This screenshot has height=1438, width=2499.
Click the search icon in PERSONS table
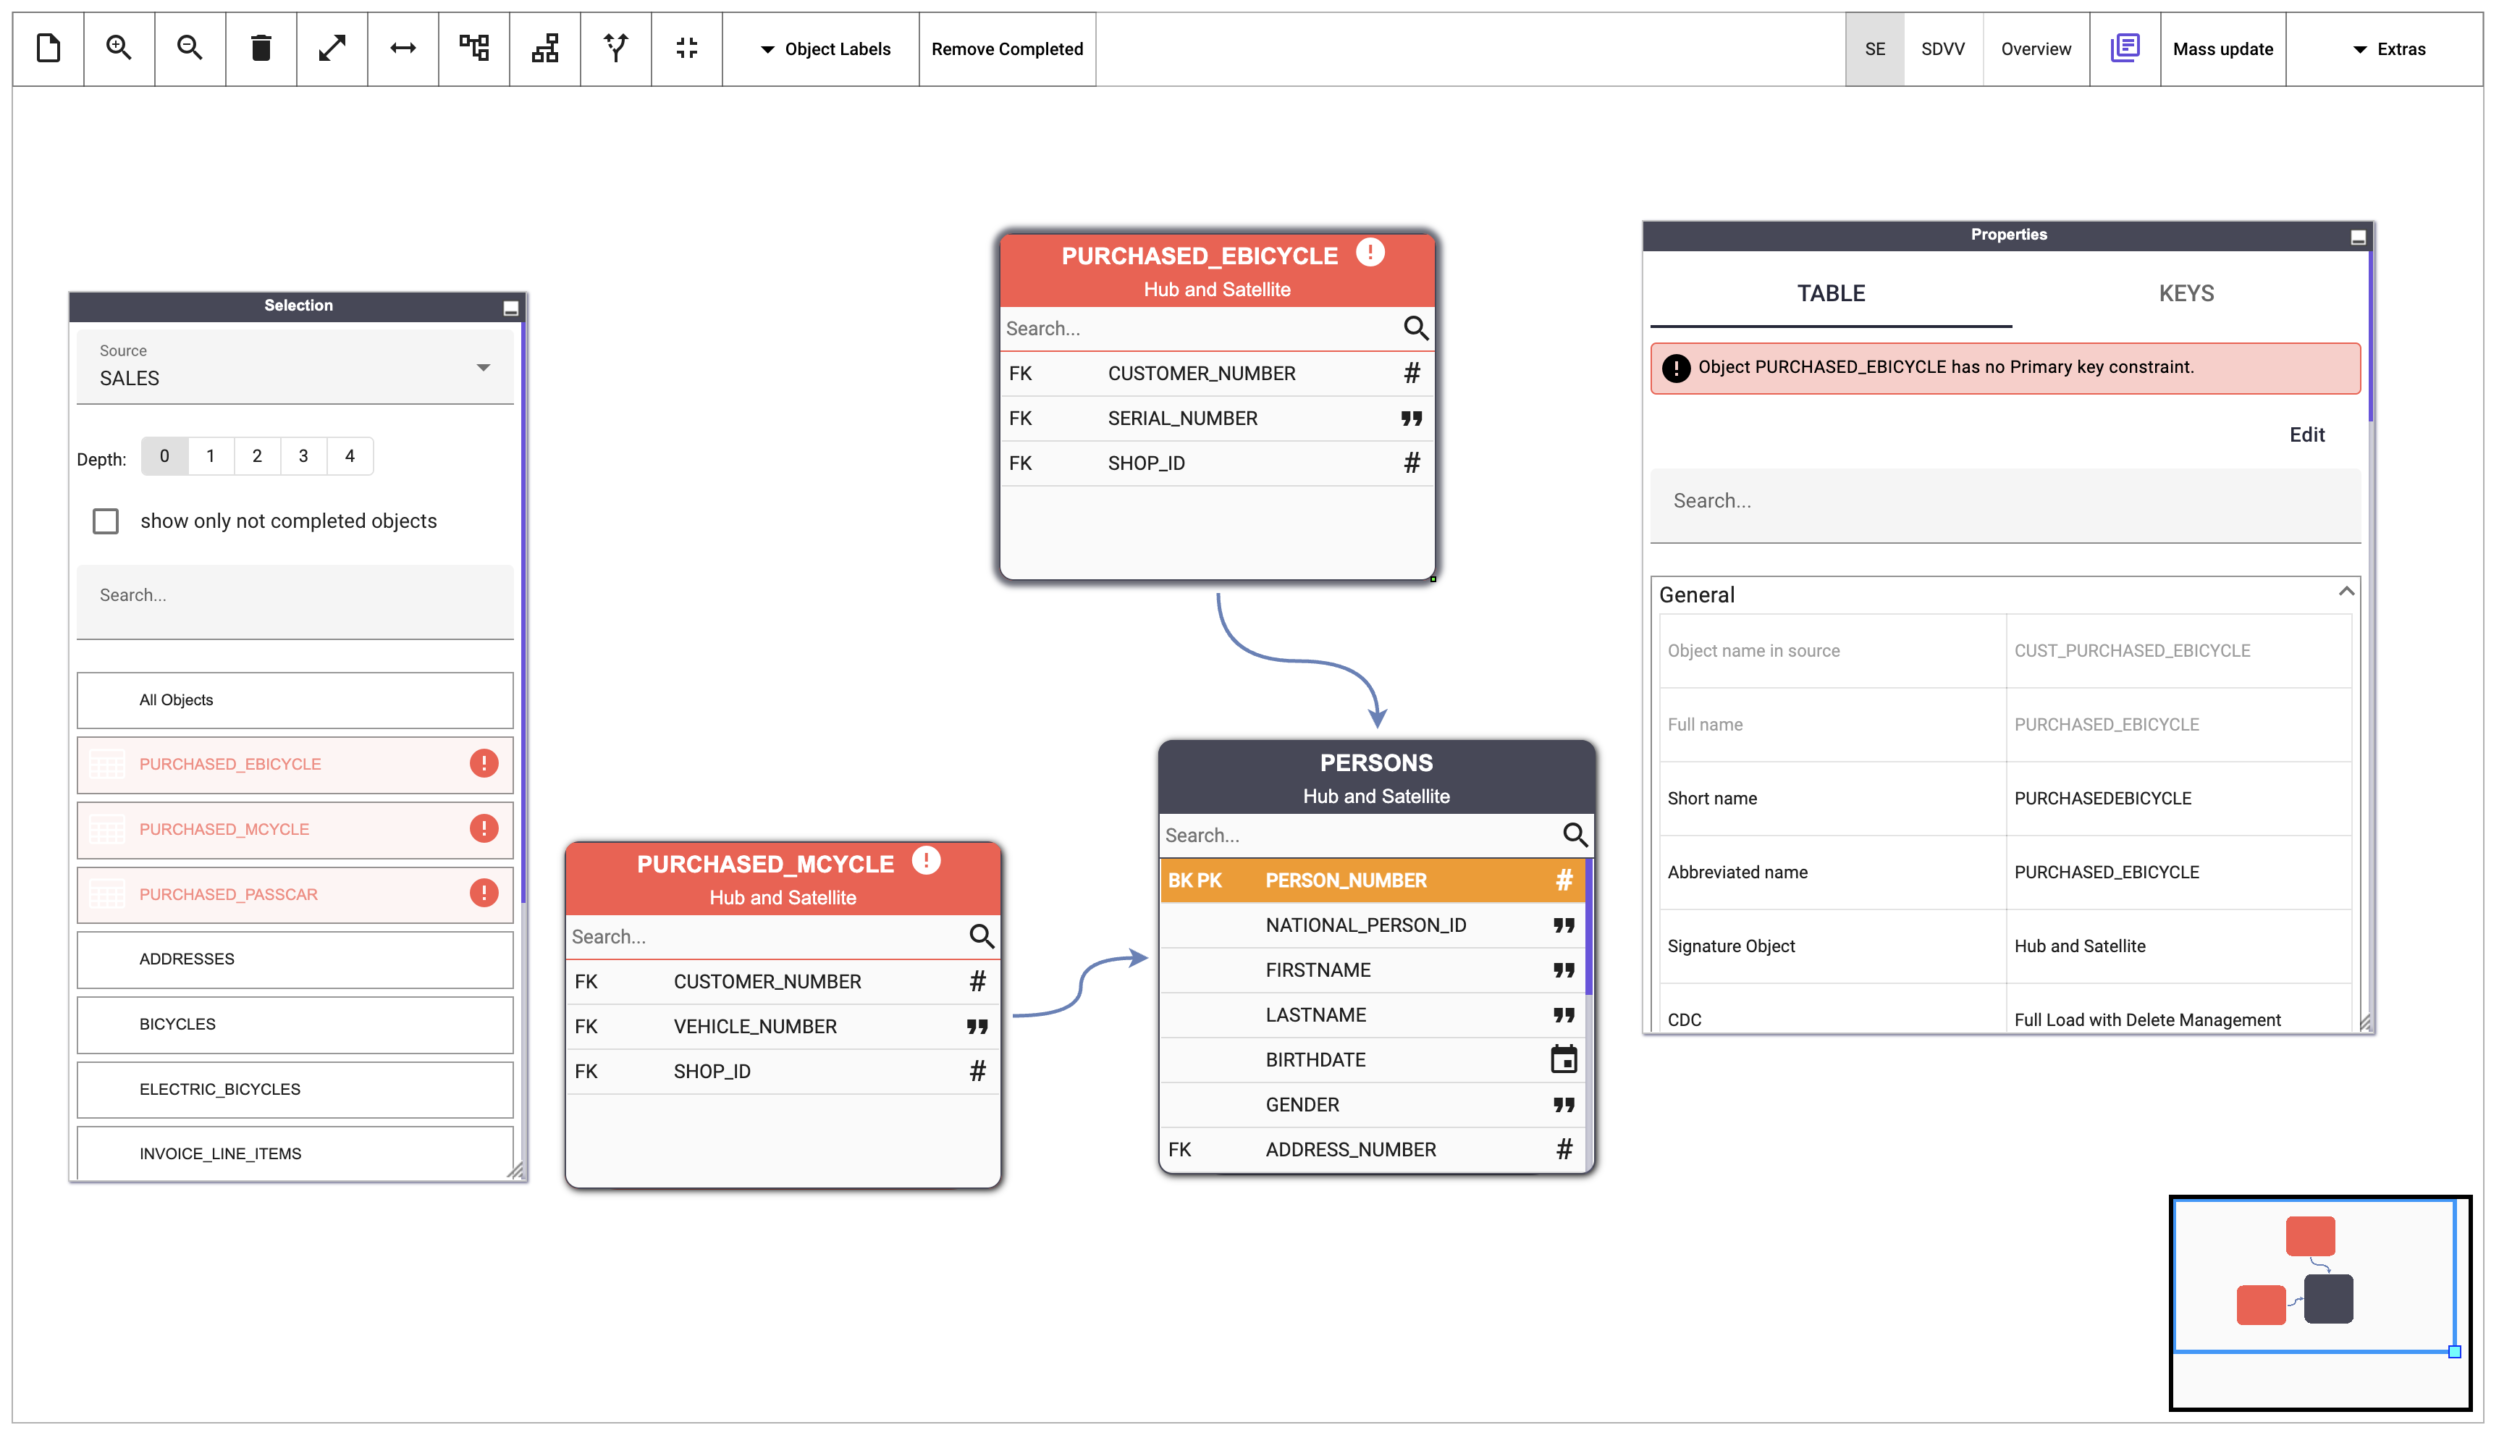coord(1575,835)
